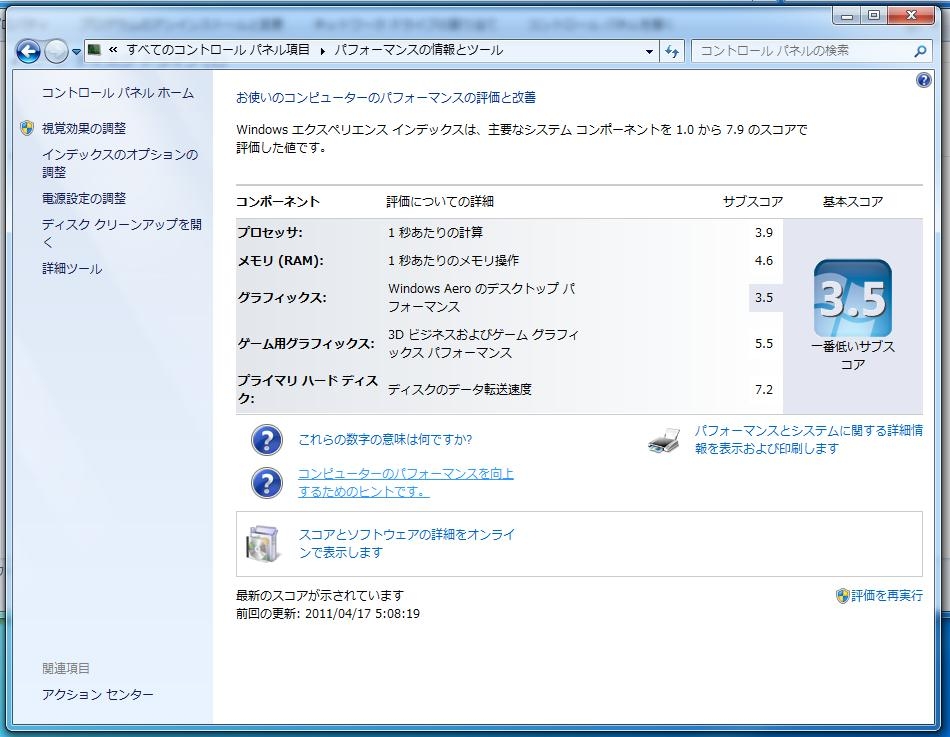
Task: Click the プロセッサ: row label
Action: pyautogui.click(x=270, y=232)
